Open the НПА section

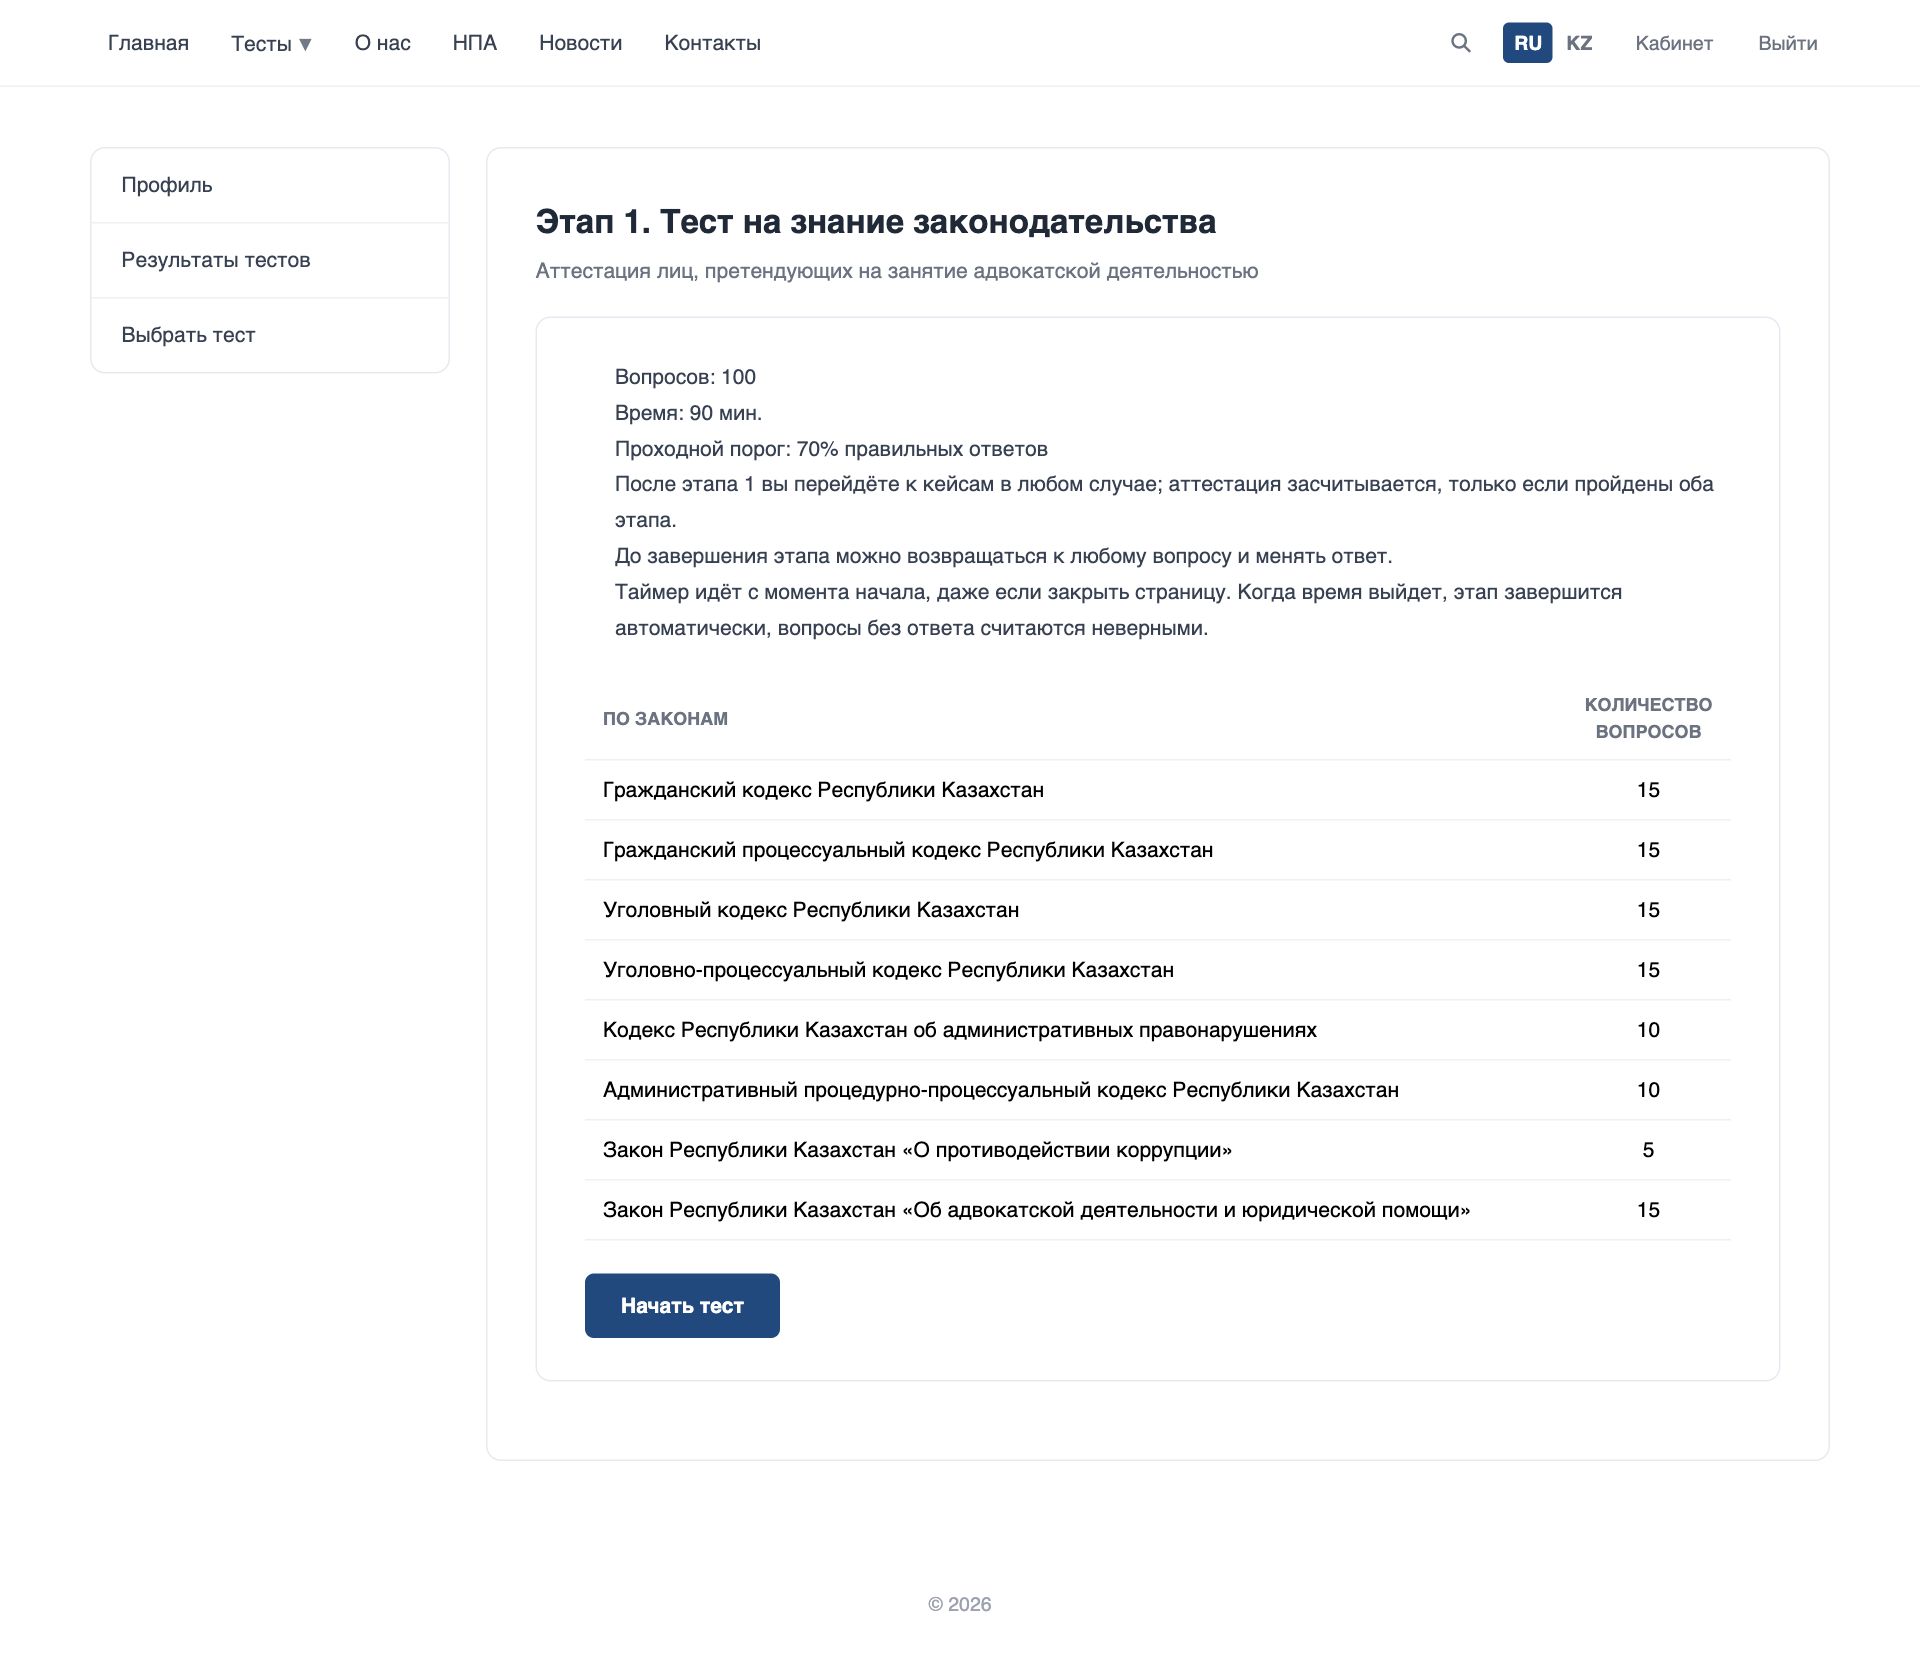coord(475,43)
